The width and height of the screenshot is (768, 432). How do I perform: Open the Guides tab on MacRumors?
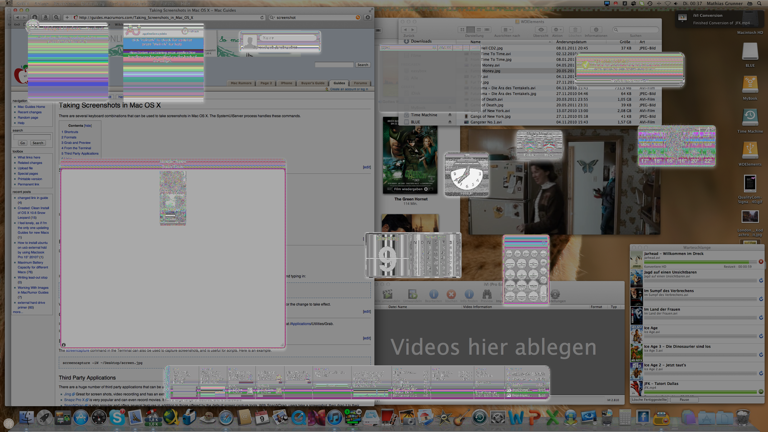pos(339,83)
